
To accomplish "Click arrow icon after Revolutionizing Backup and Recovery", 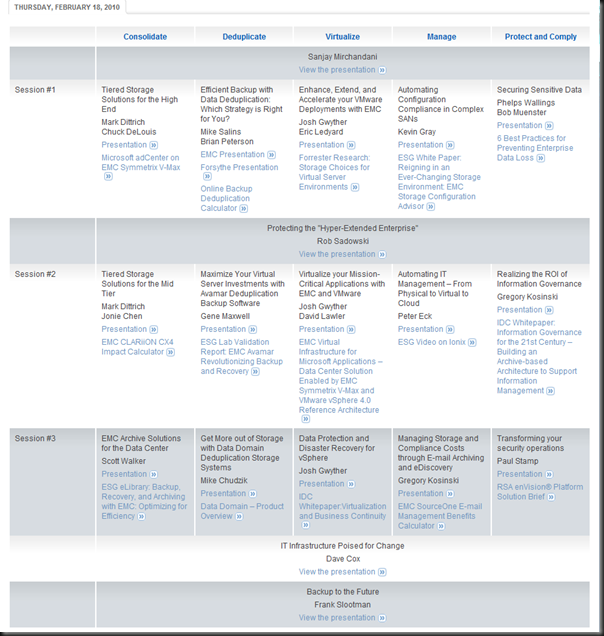I will tap(255, 372).
